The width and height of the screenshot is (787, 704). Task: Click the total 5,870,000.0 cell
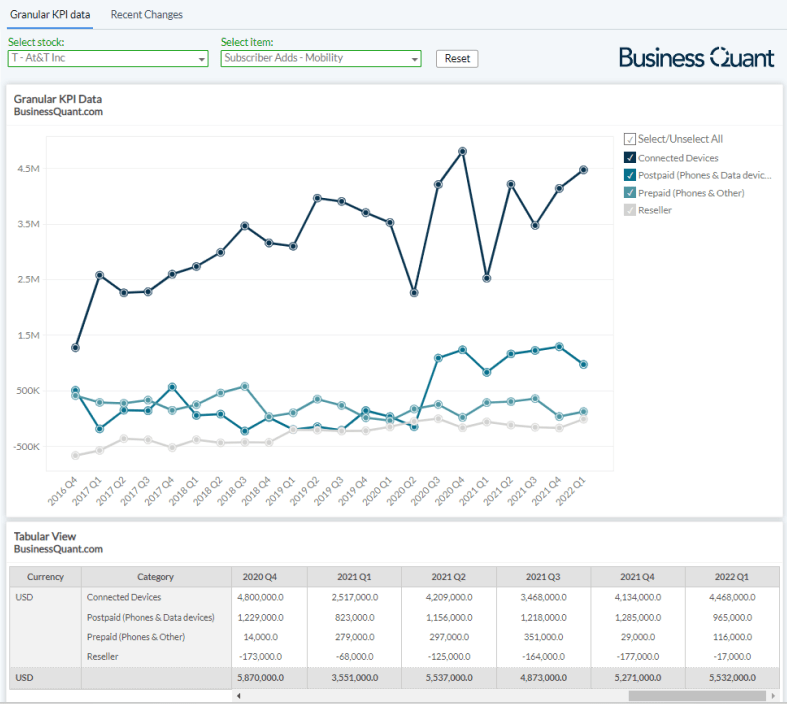coord(260,677)
